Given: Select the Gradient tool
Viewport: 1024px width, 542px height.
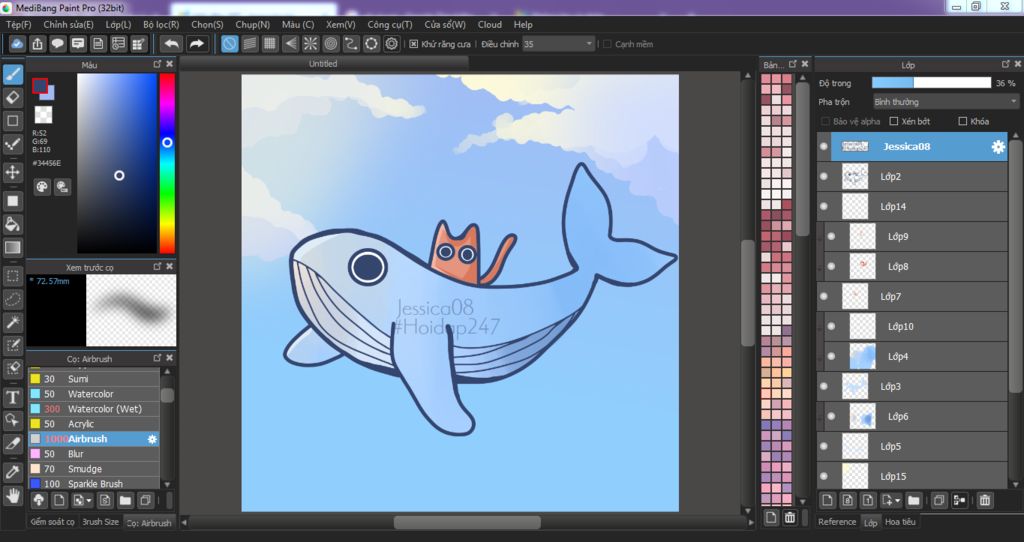Looking at the screenshot, I should coord(12,247).
